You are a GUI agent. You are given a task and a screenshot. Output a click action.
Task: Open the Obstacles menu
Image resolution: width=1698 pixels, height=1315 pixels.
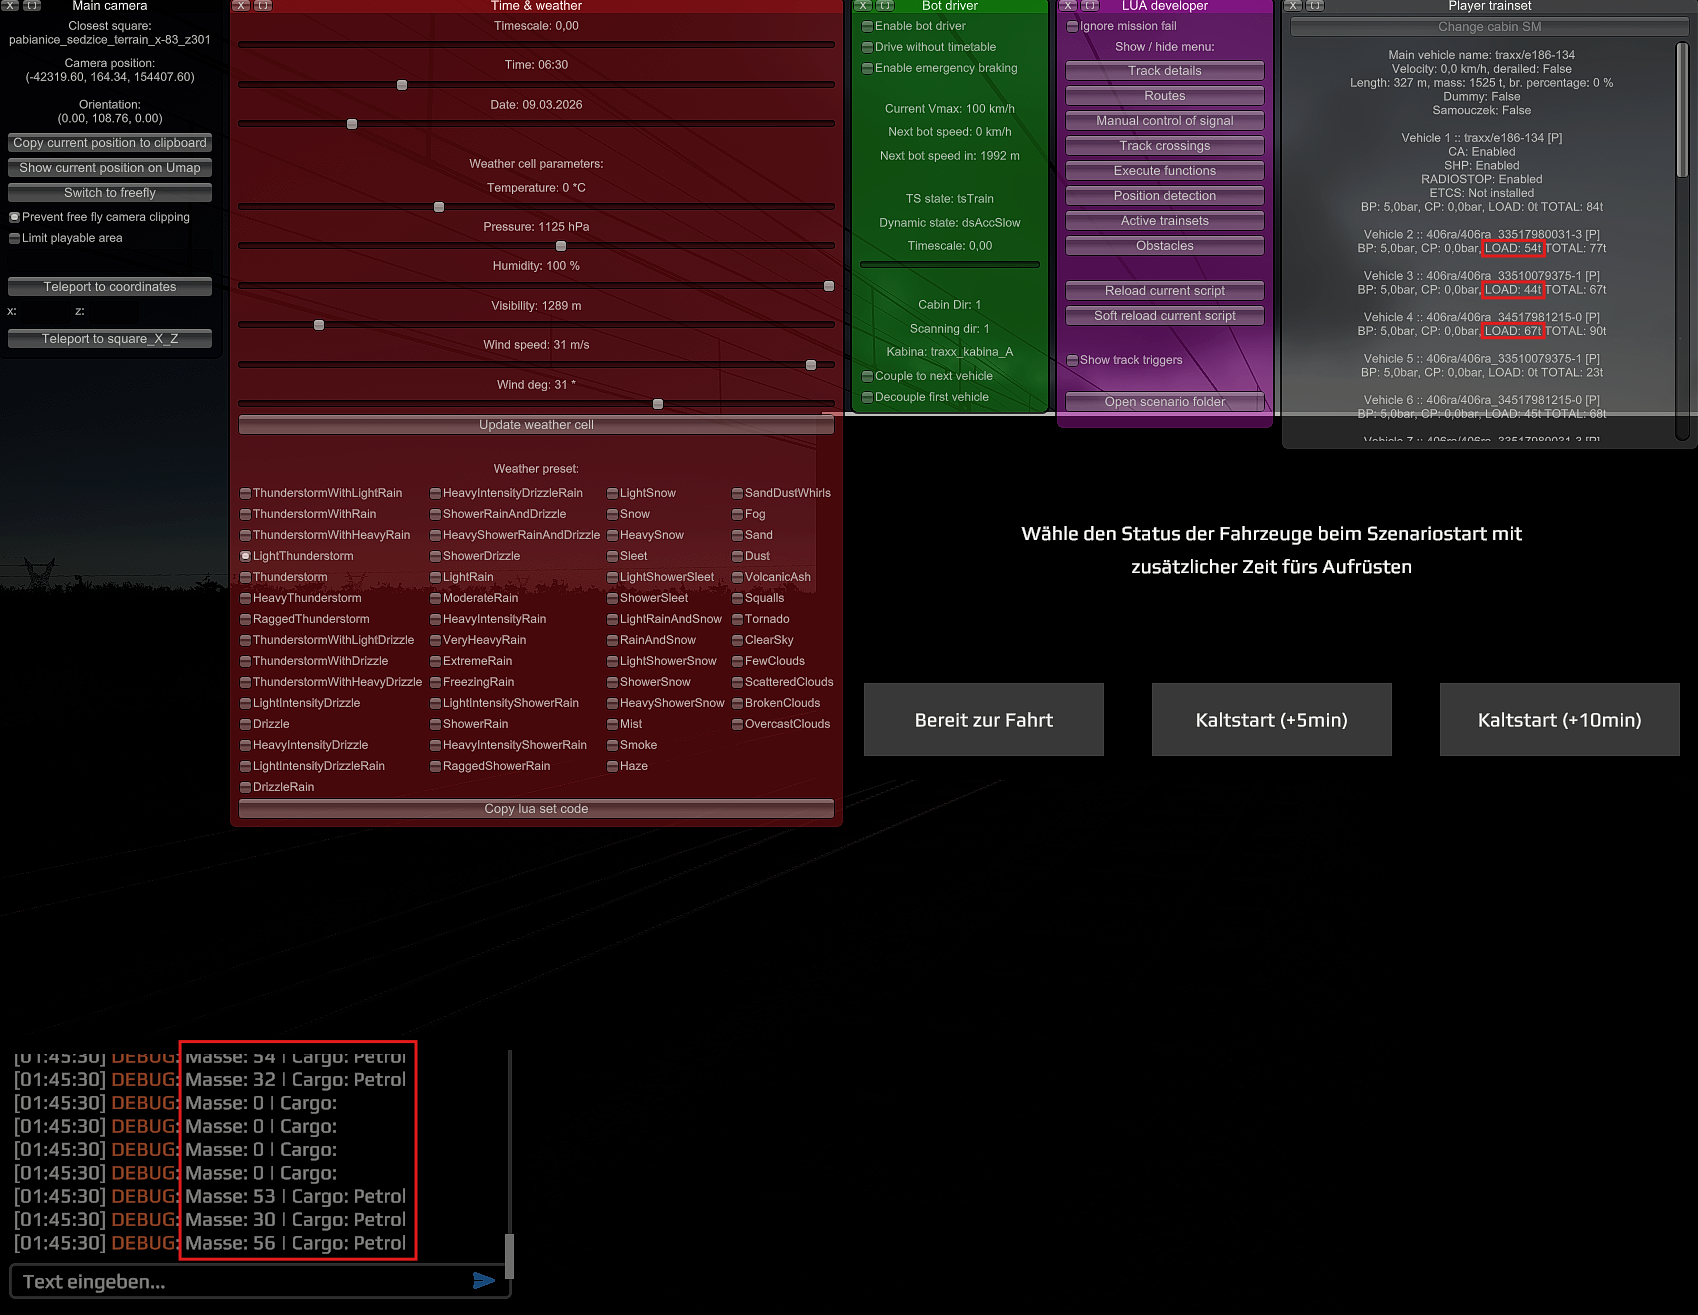(1165, 246)
